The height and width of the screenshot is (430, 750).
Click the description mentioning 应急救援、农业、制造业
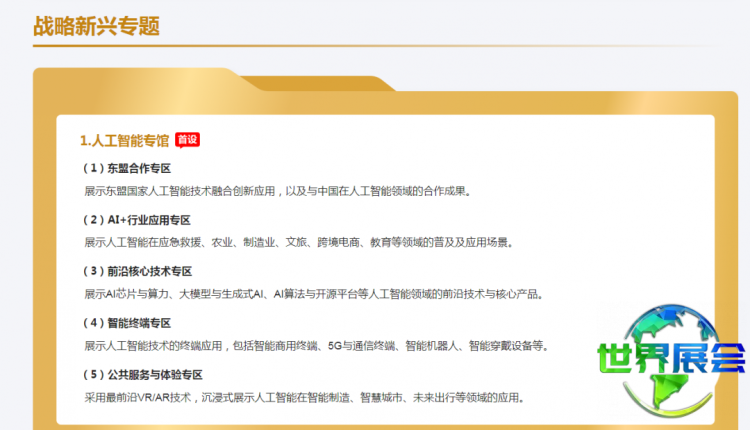(297, 242)
